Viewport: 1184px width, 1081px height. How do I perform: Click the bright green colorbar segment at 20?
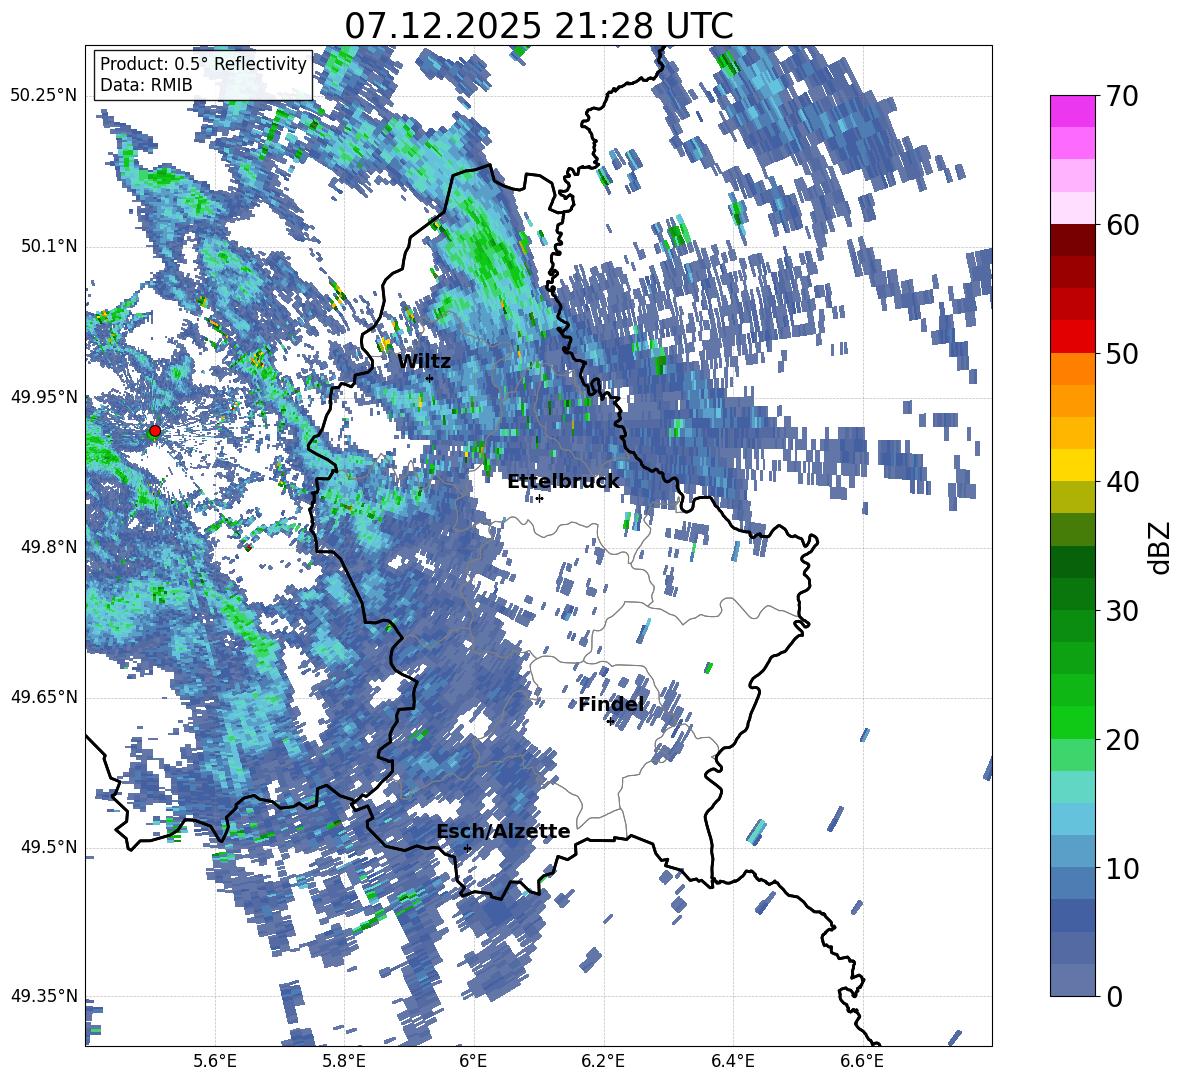click(x=1072, y=722)
